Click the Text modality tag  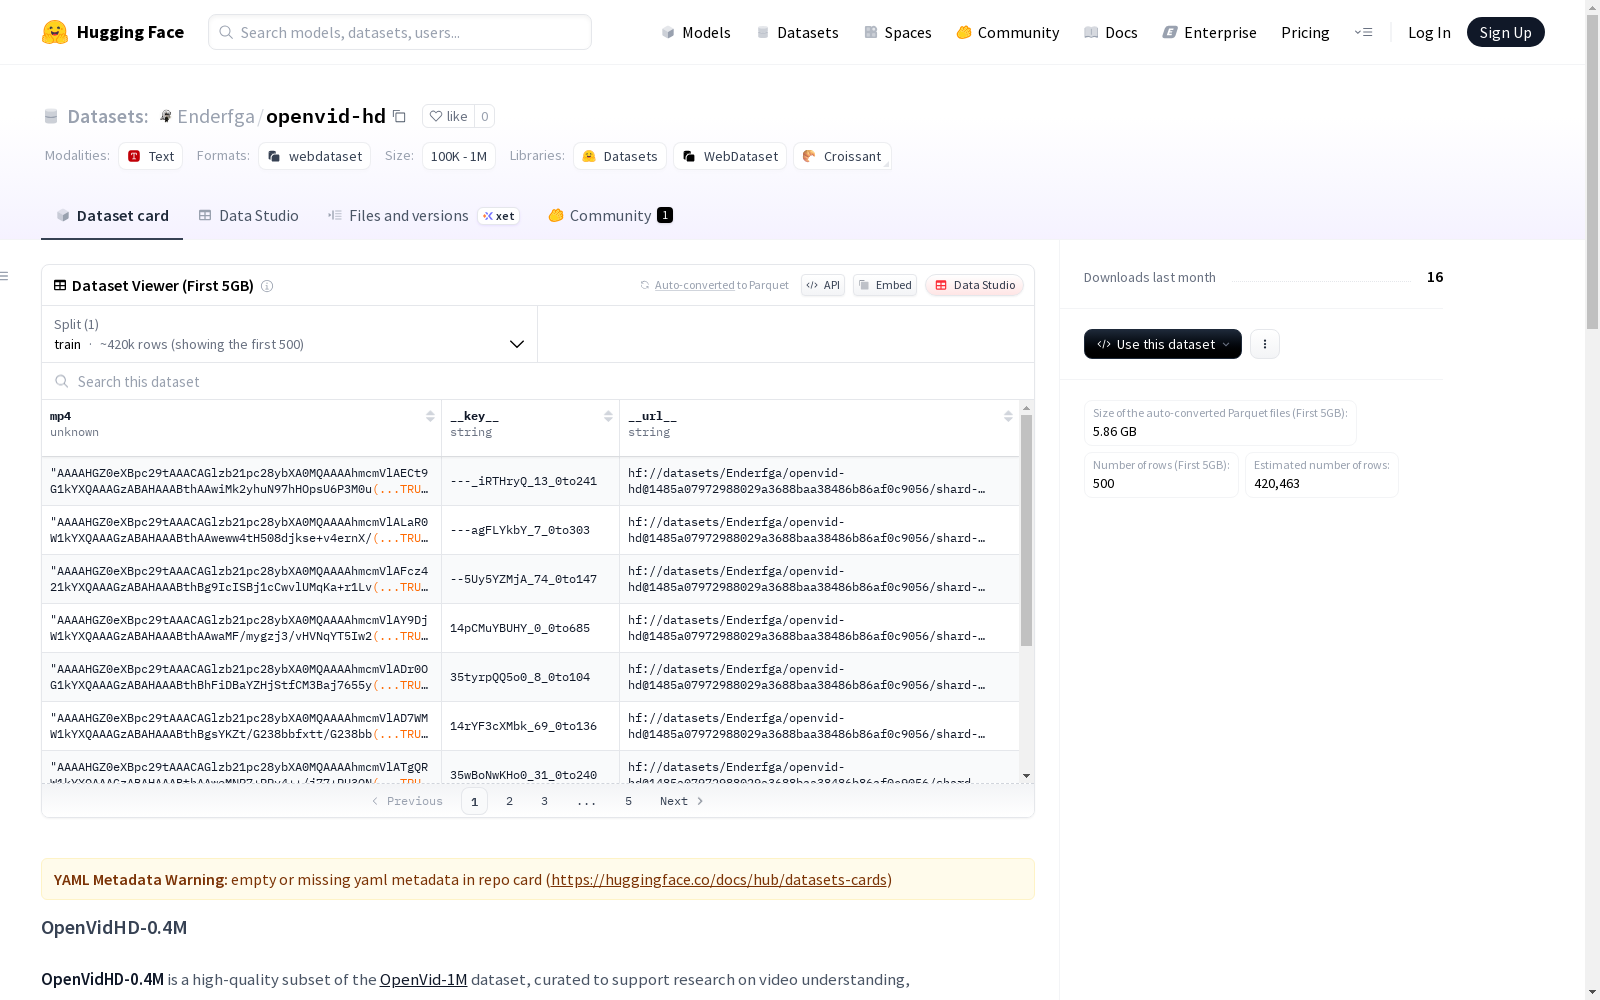click(151, 156)
